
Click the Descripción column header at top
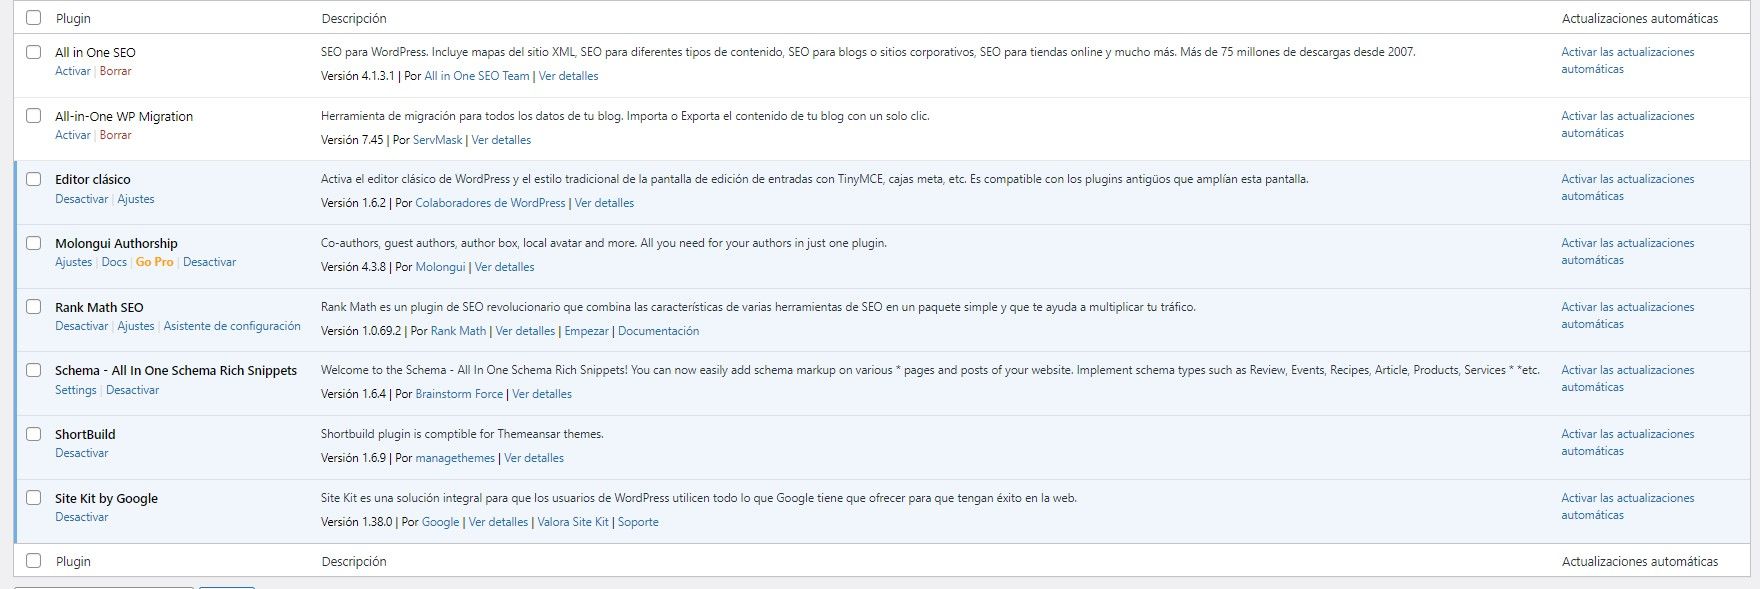click(x=354, y=18)
